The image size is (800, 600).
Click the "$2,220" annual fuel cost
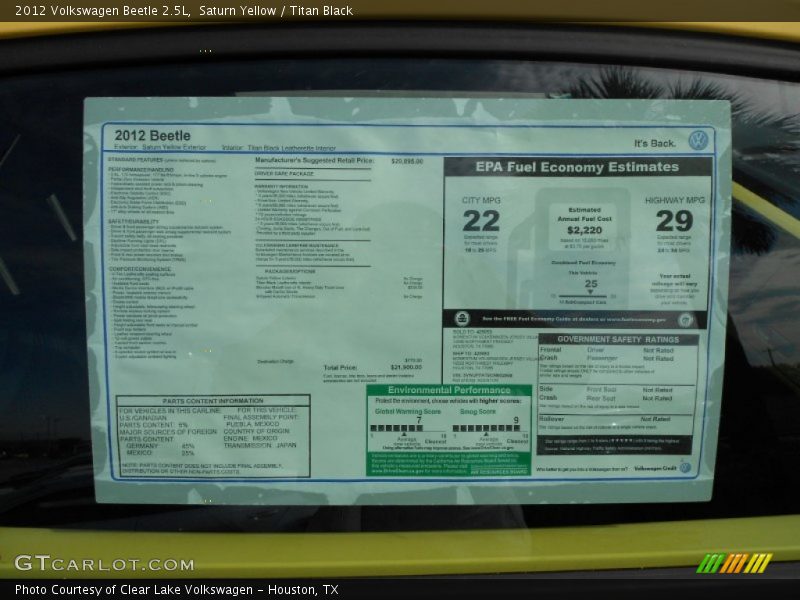pyautogui.click(x=585, y=230)
